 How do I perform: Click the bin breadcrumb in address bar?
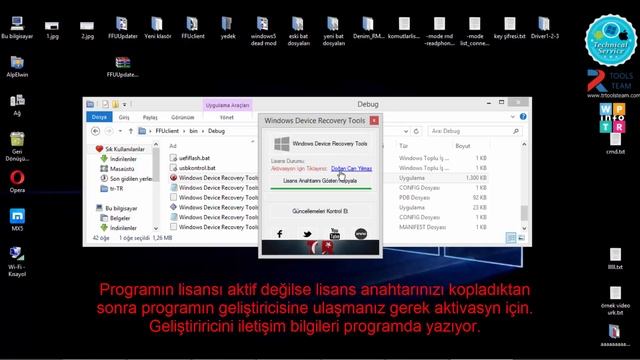click(193, 131)
